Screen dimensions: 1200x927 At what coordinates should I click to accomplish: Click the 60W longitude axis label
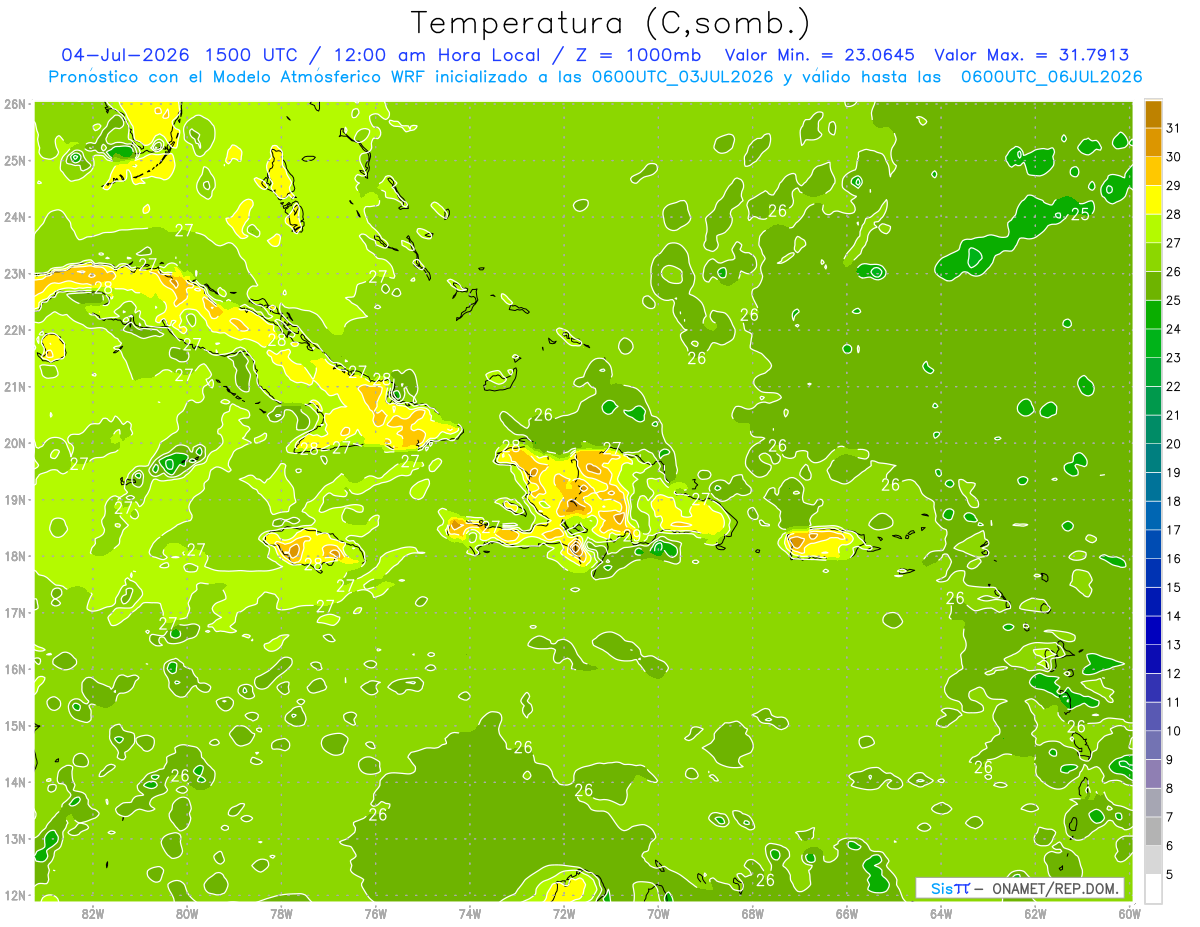coord(1129,913)
